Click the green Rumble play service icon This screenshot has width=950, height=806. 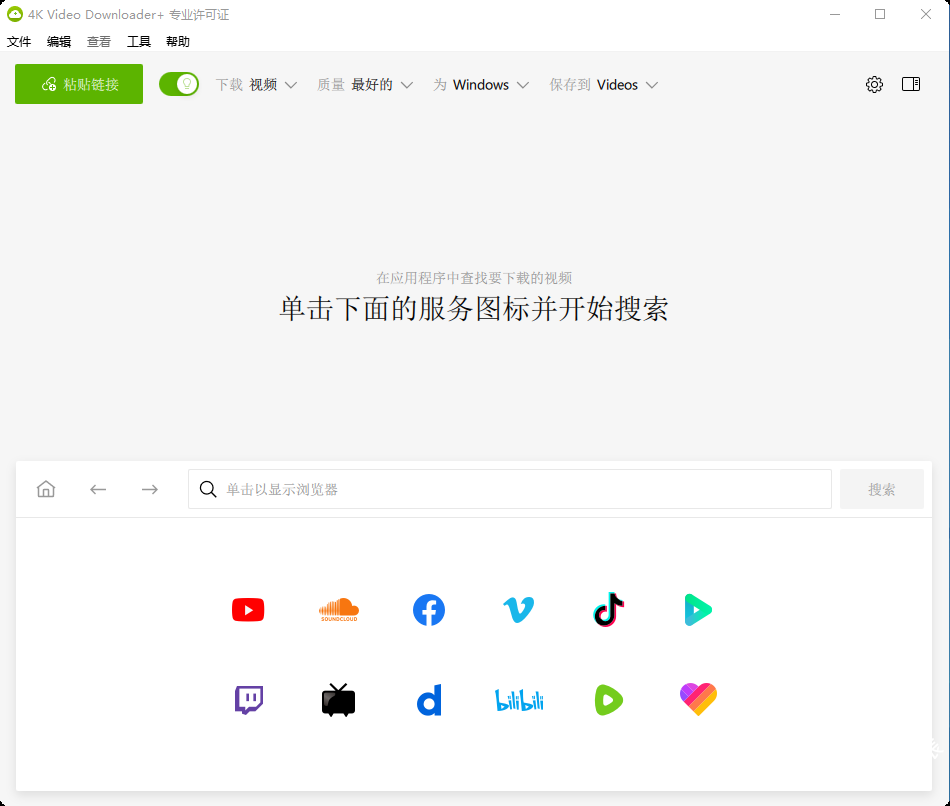tap(609, 700)
